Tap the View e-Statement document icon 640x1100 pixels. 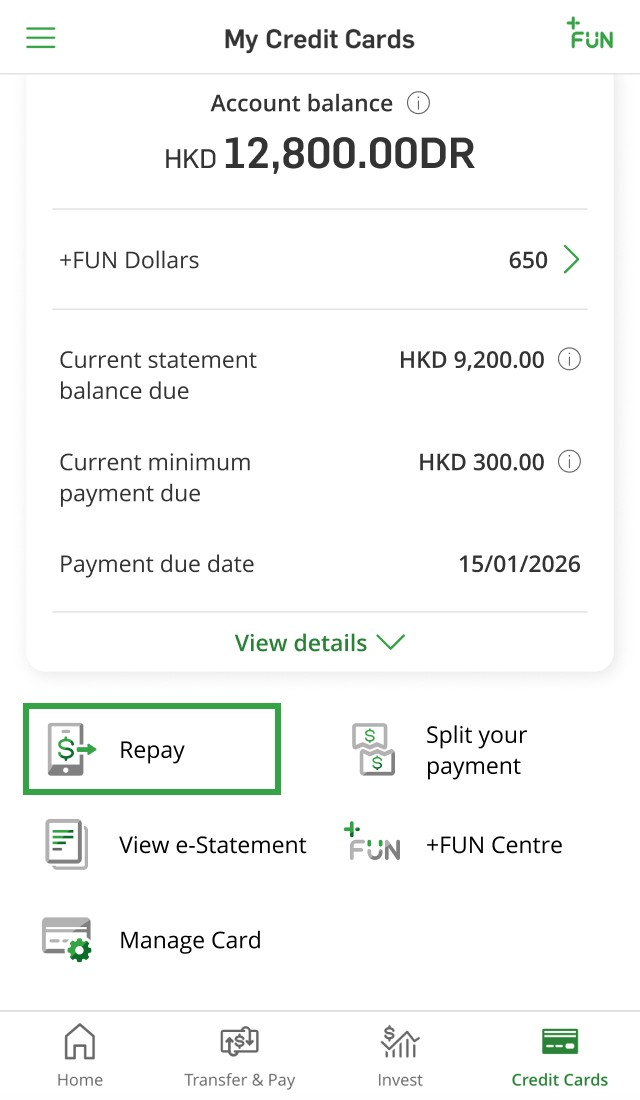pyautogui.click(x=67, y=844)
